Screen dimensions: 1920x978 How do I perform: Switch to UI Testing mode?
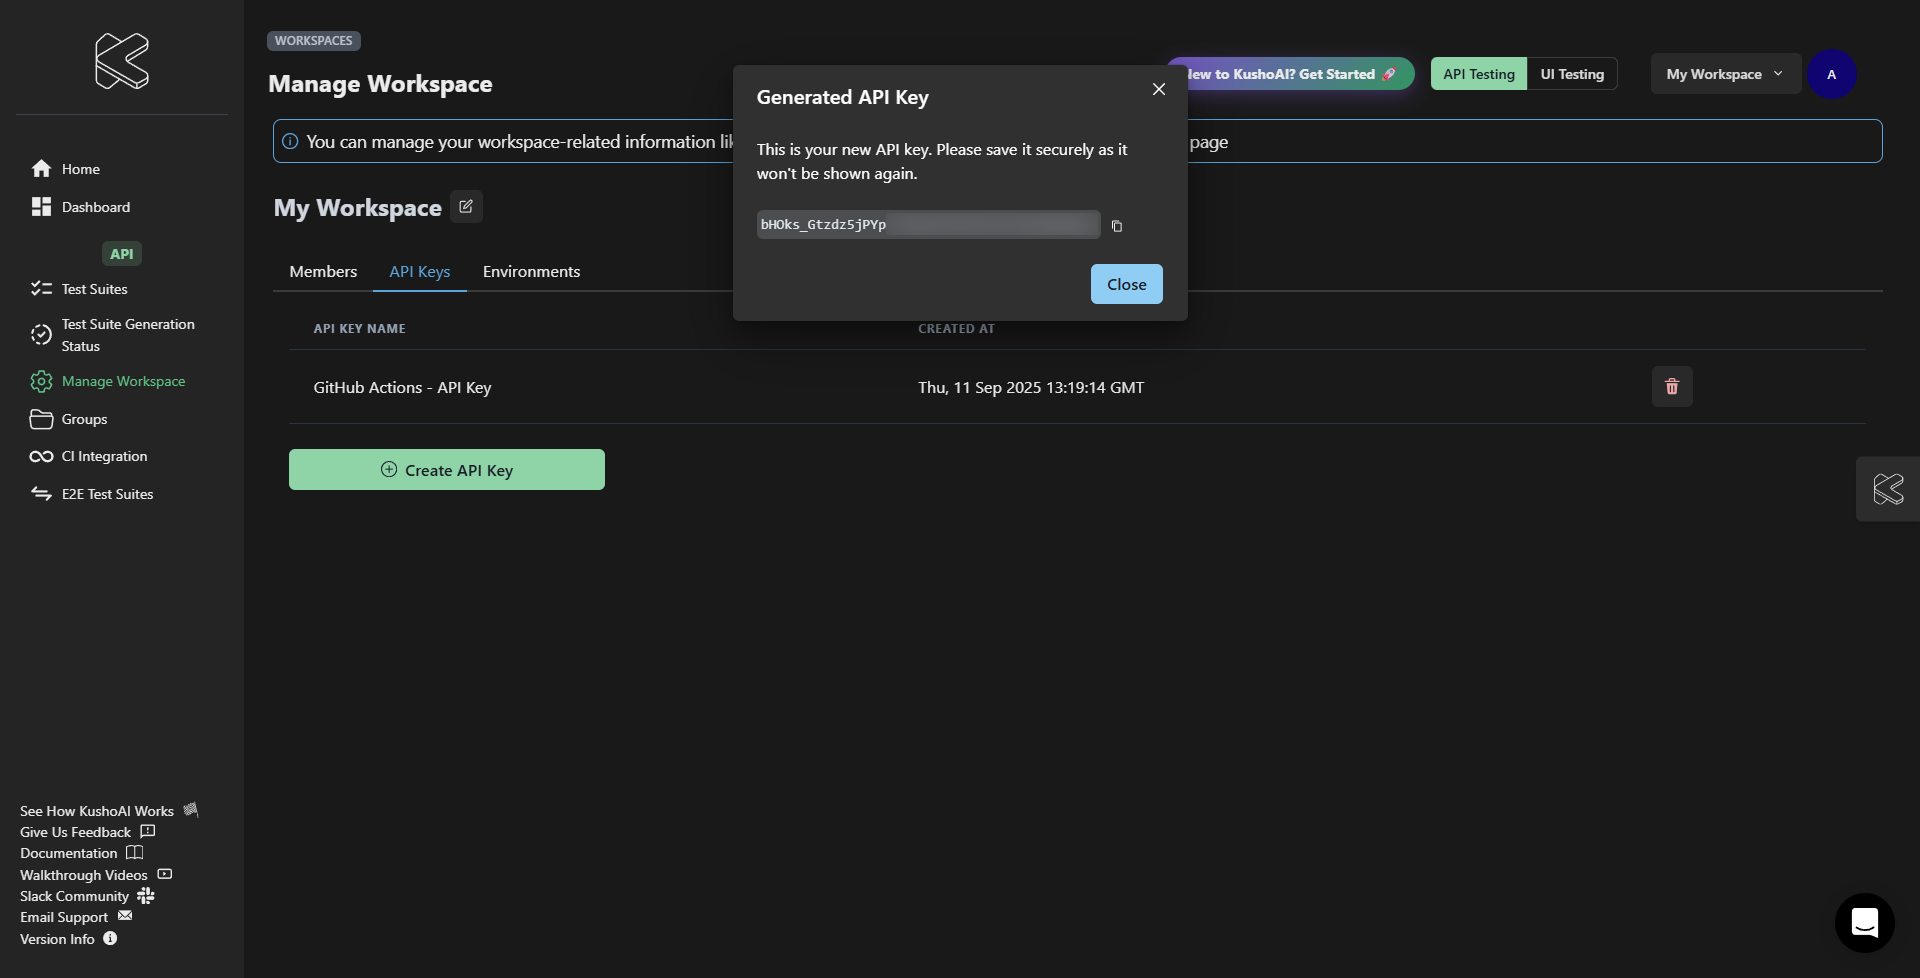(x=1572, y=74)
